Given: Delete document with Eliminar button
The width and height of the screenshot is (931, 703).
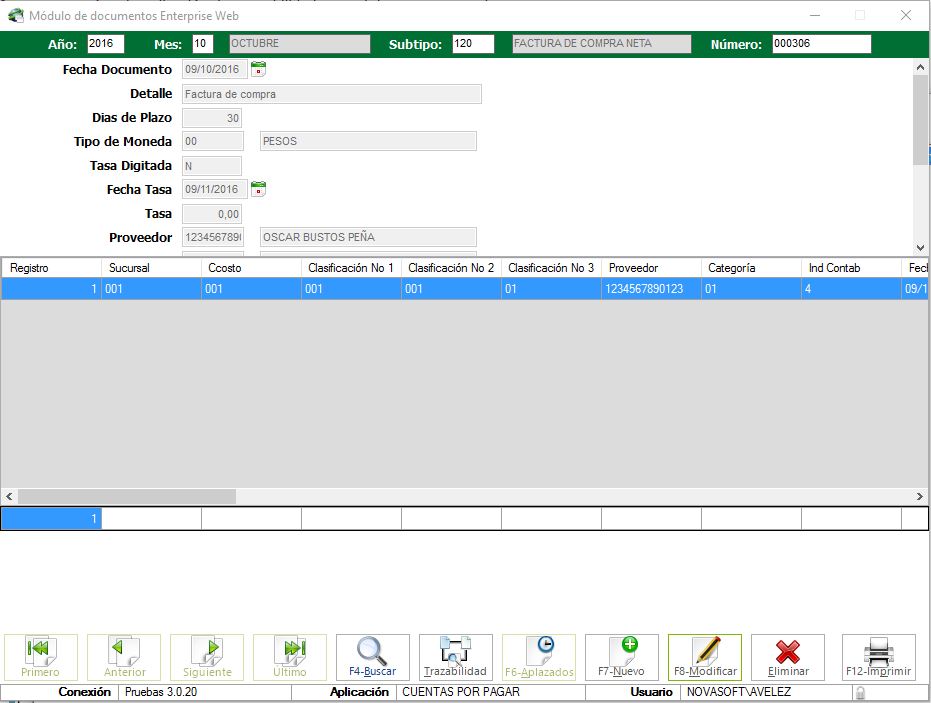Looking at the screenshot, I should point(788,657).
